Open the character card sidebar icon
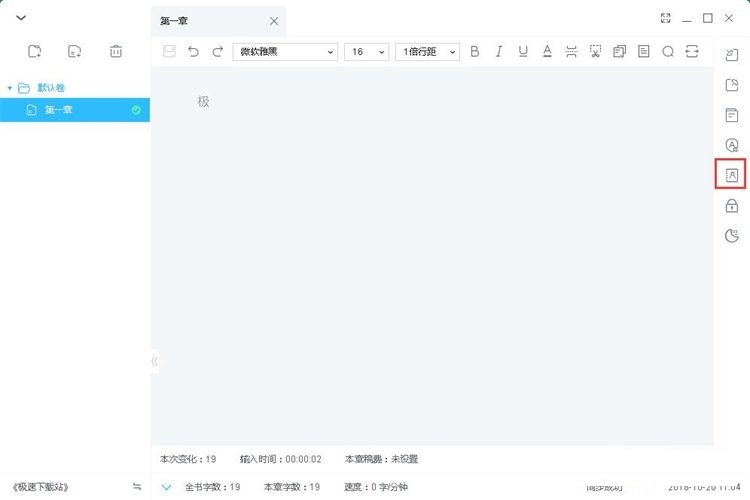Image resolution: width=750 pixels, height=500 pixels. point(732,175)
